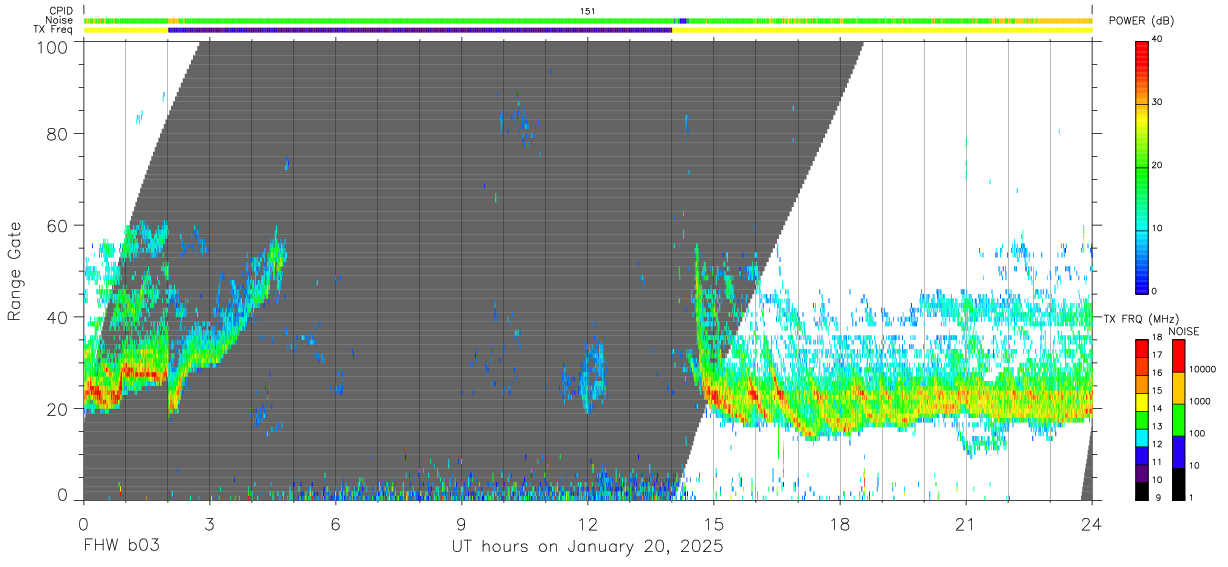The width and height of the screenshot is (1228, 567).
Task: Click the 12 hour tick on time axis
Action: tap(588, 523)
